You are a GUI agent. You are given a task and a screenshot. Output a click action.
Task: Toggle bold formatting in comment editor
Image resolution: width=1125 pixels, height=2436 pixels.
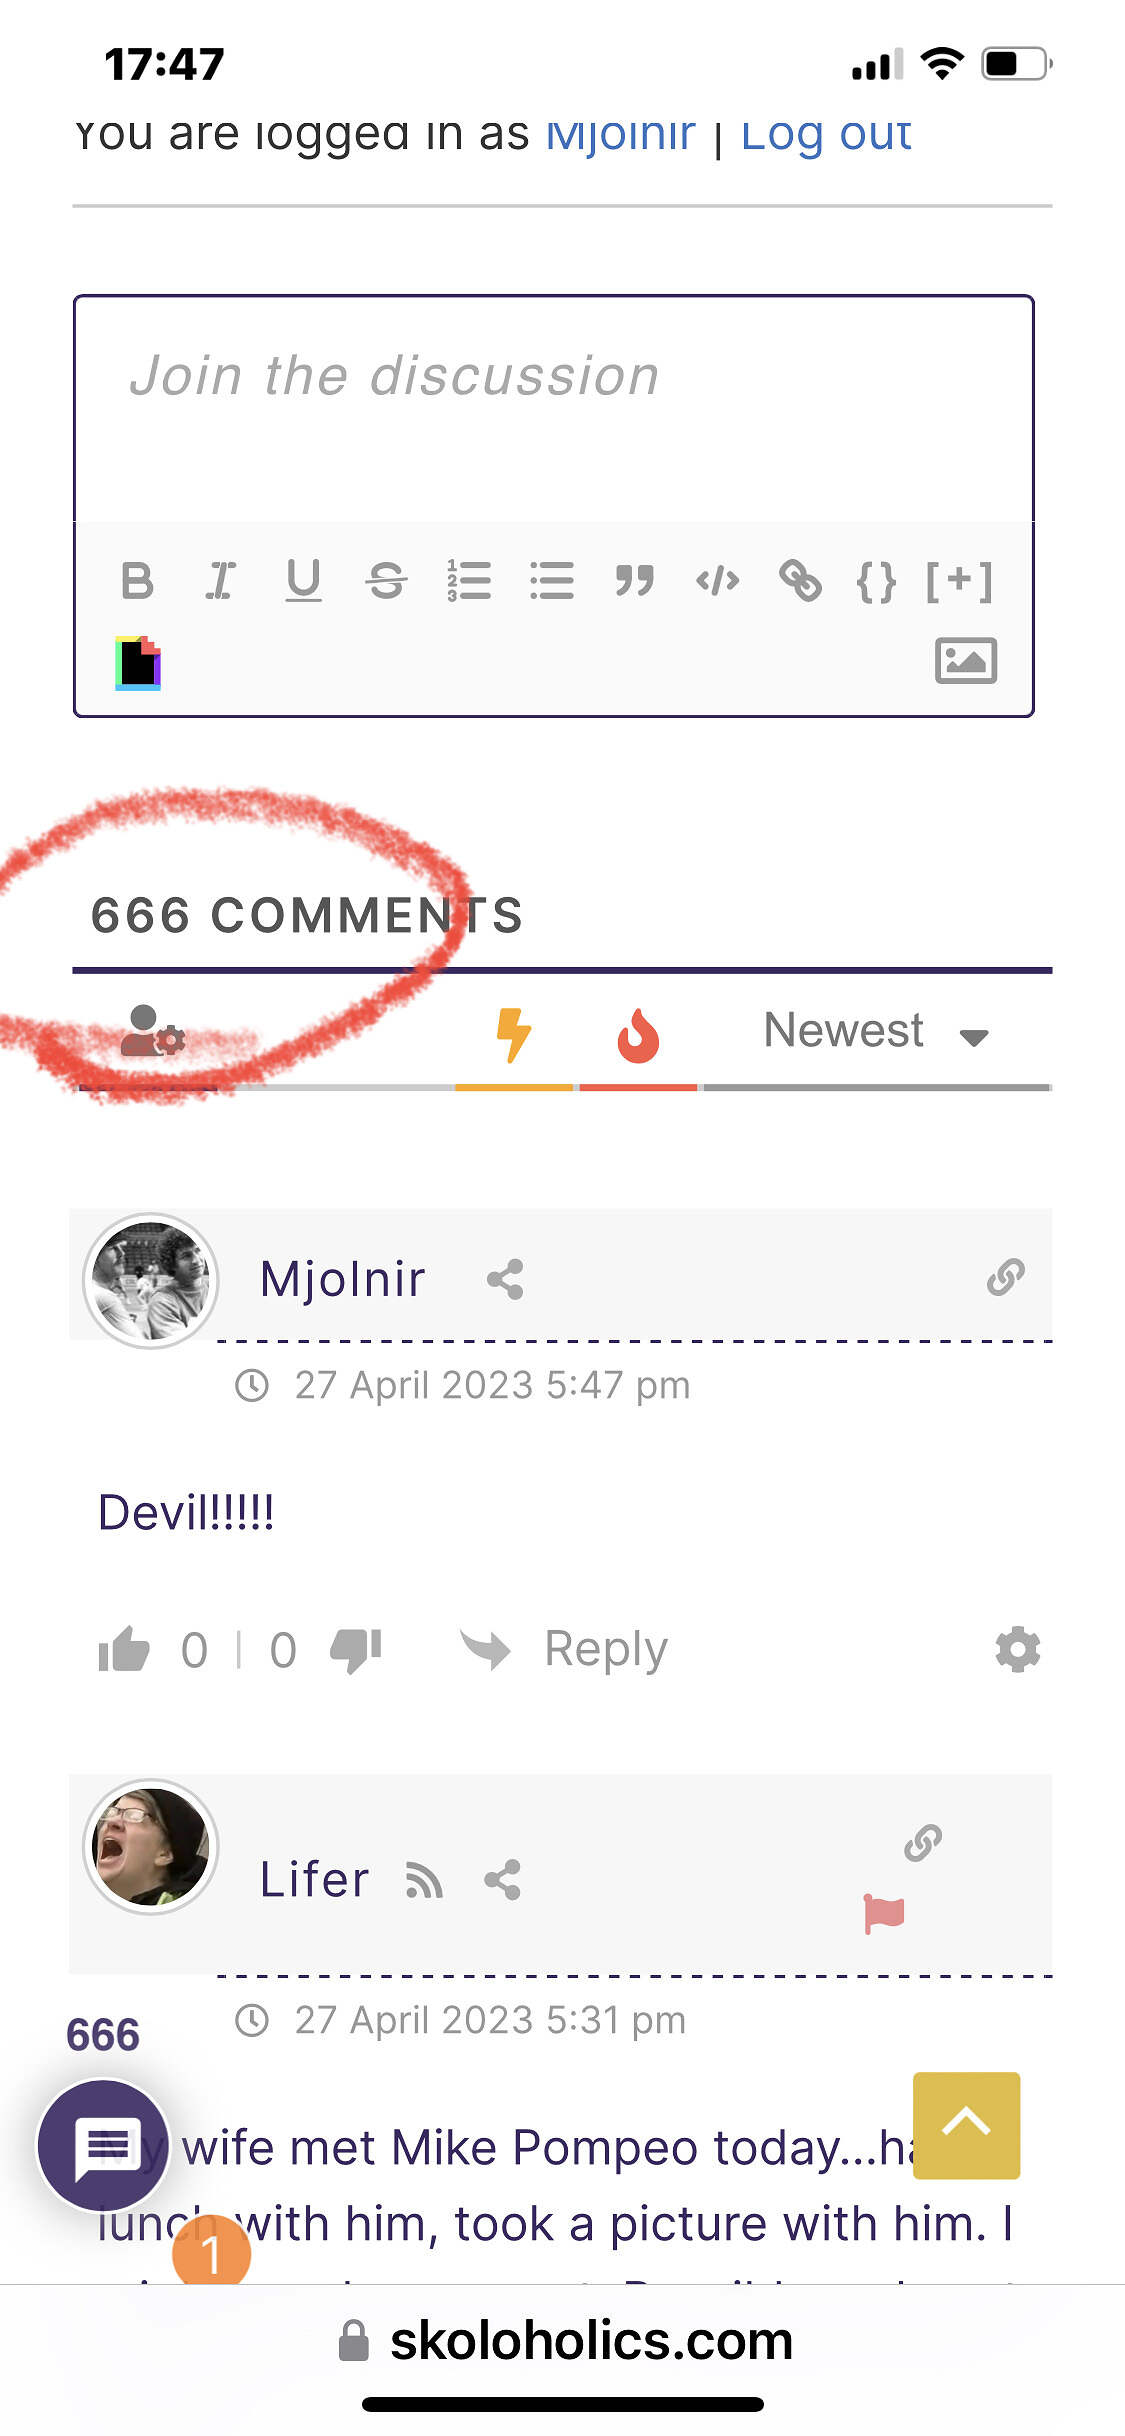137,580
